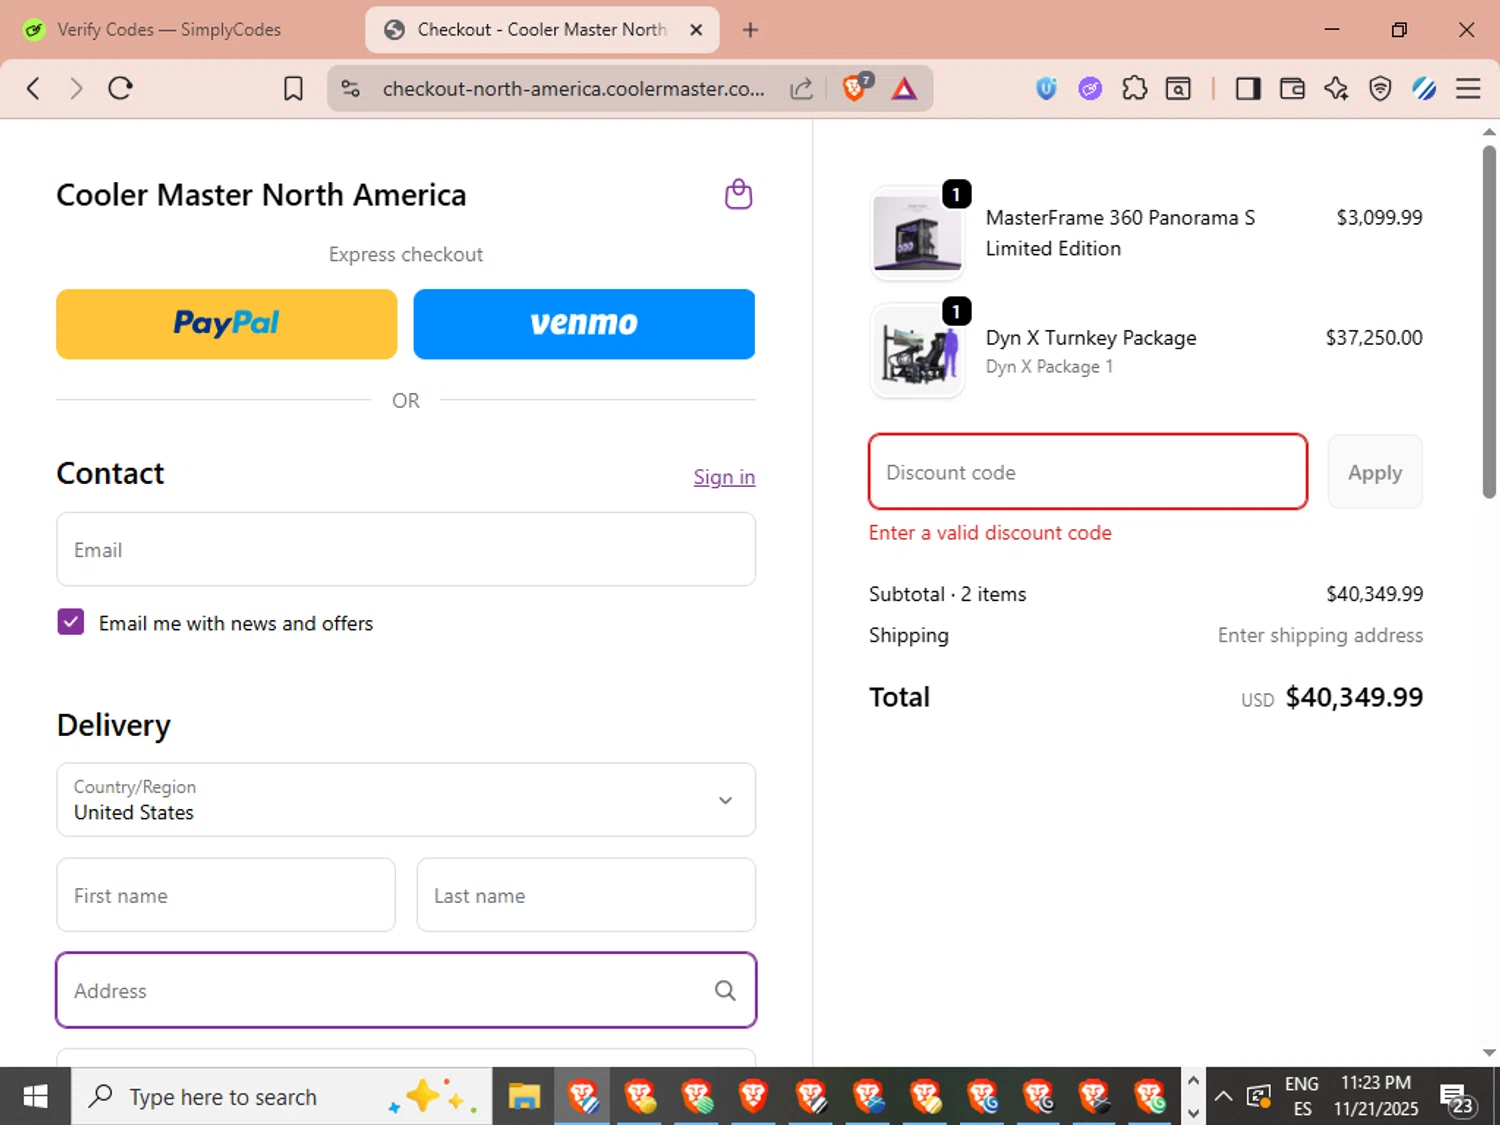
Task: Focus the First name field
Action: (226, 895)
